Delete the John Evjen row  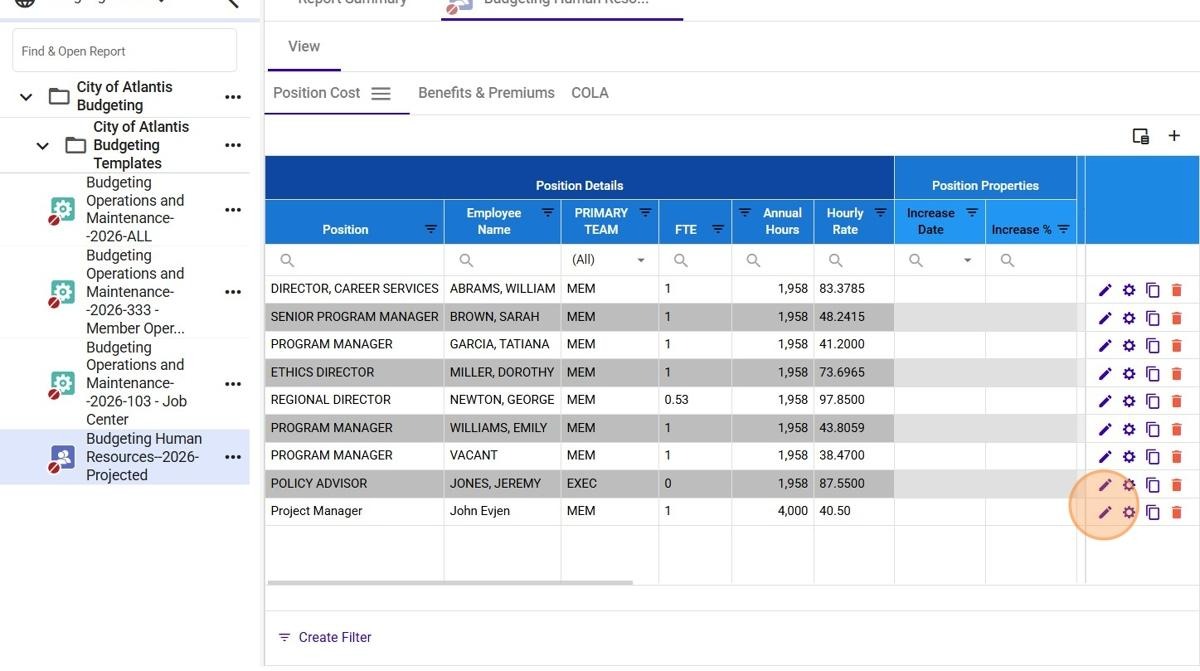click(x=1176, y=512)
